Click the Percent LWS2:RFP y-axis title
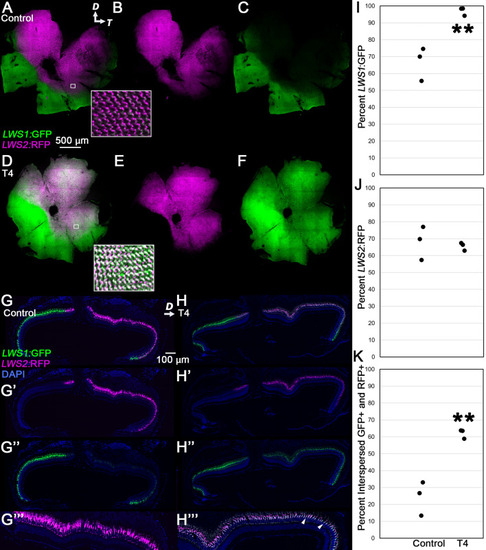The image size is (486, 550). click(x=361, y=267)
